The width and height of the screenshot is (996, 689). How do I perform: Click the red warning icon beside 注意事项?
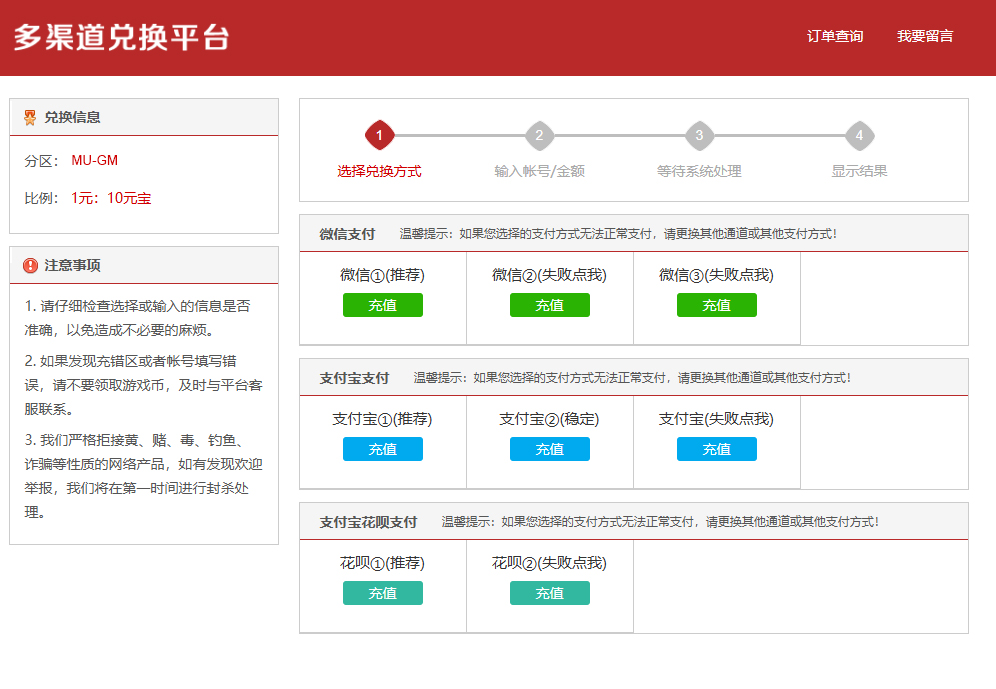coord(30,265)
